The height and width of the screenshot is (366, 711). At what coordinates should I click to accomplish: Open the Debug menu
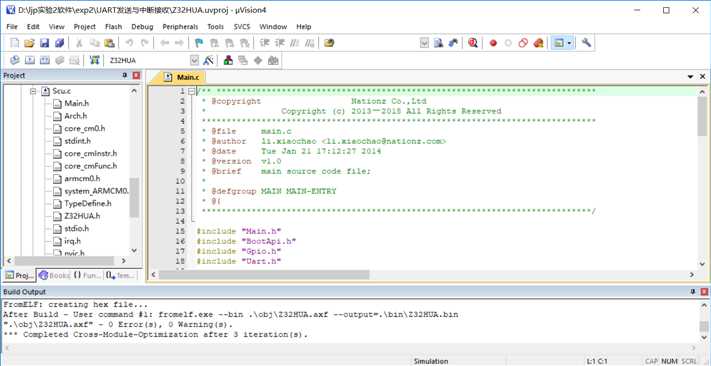[142, 27]
